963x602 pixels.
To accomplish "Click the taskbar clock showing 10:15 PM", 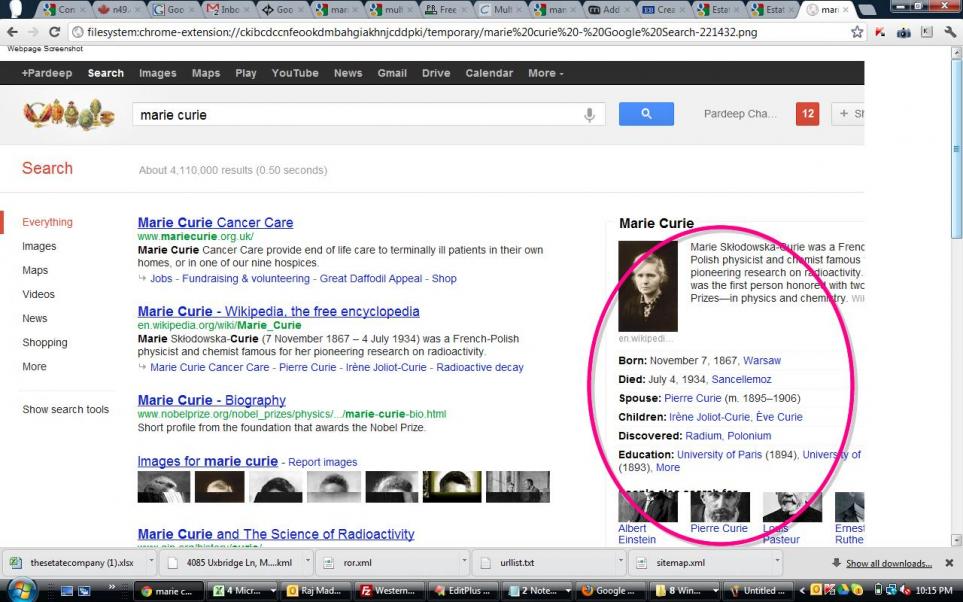I will pos(934,590).
